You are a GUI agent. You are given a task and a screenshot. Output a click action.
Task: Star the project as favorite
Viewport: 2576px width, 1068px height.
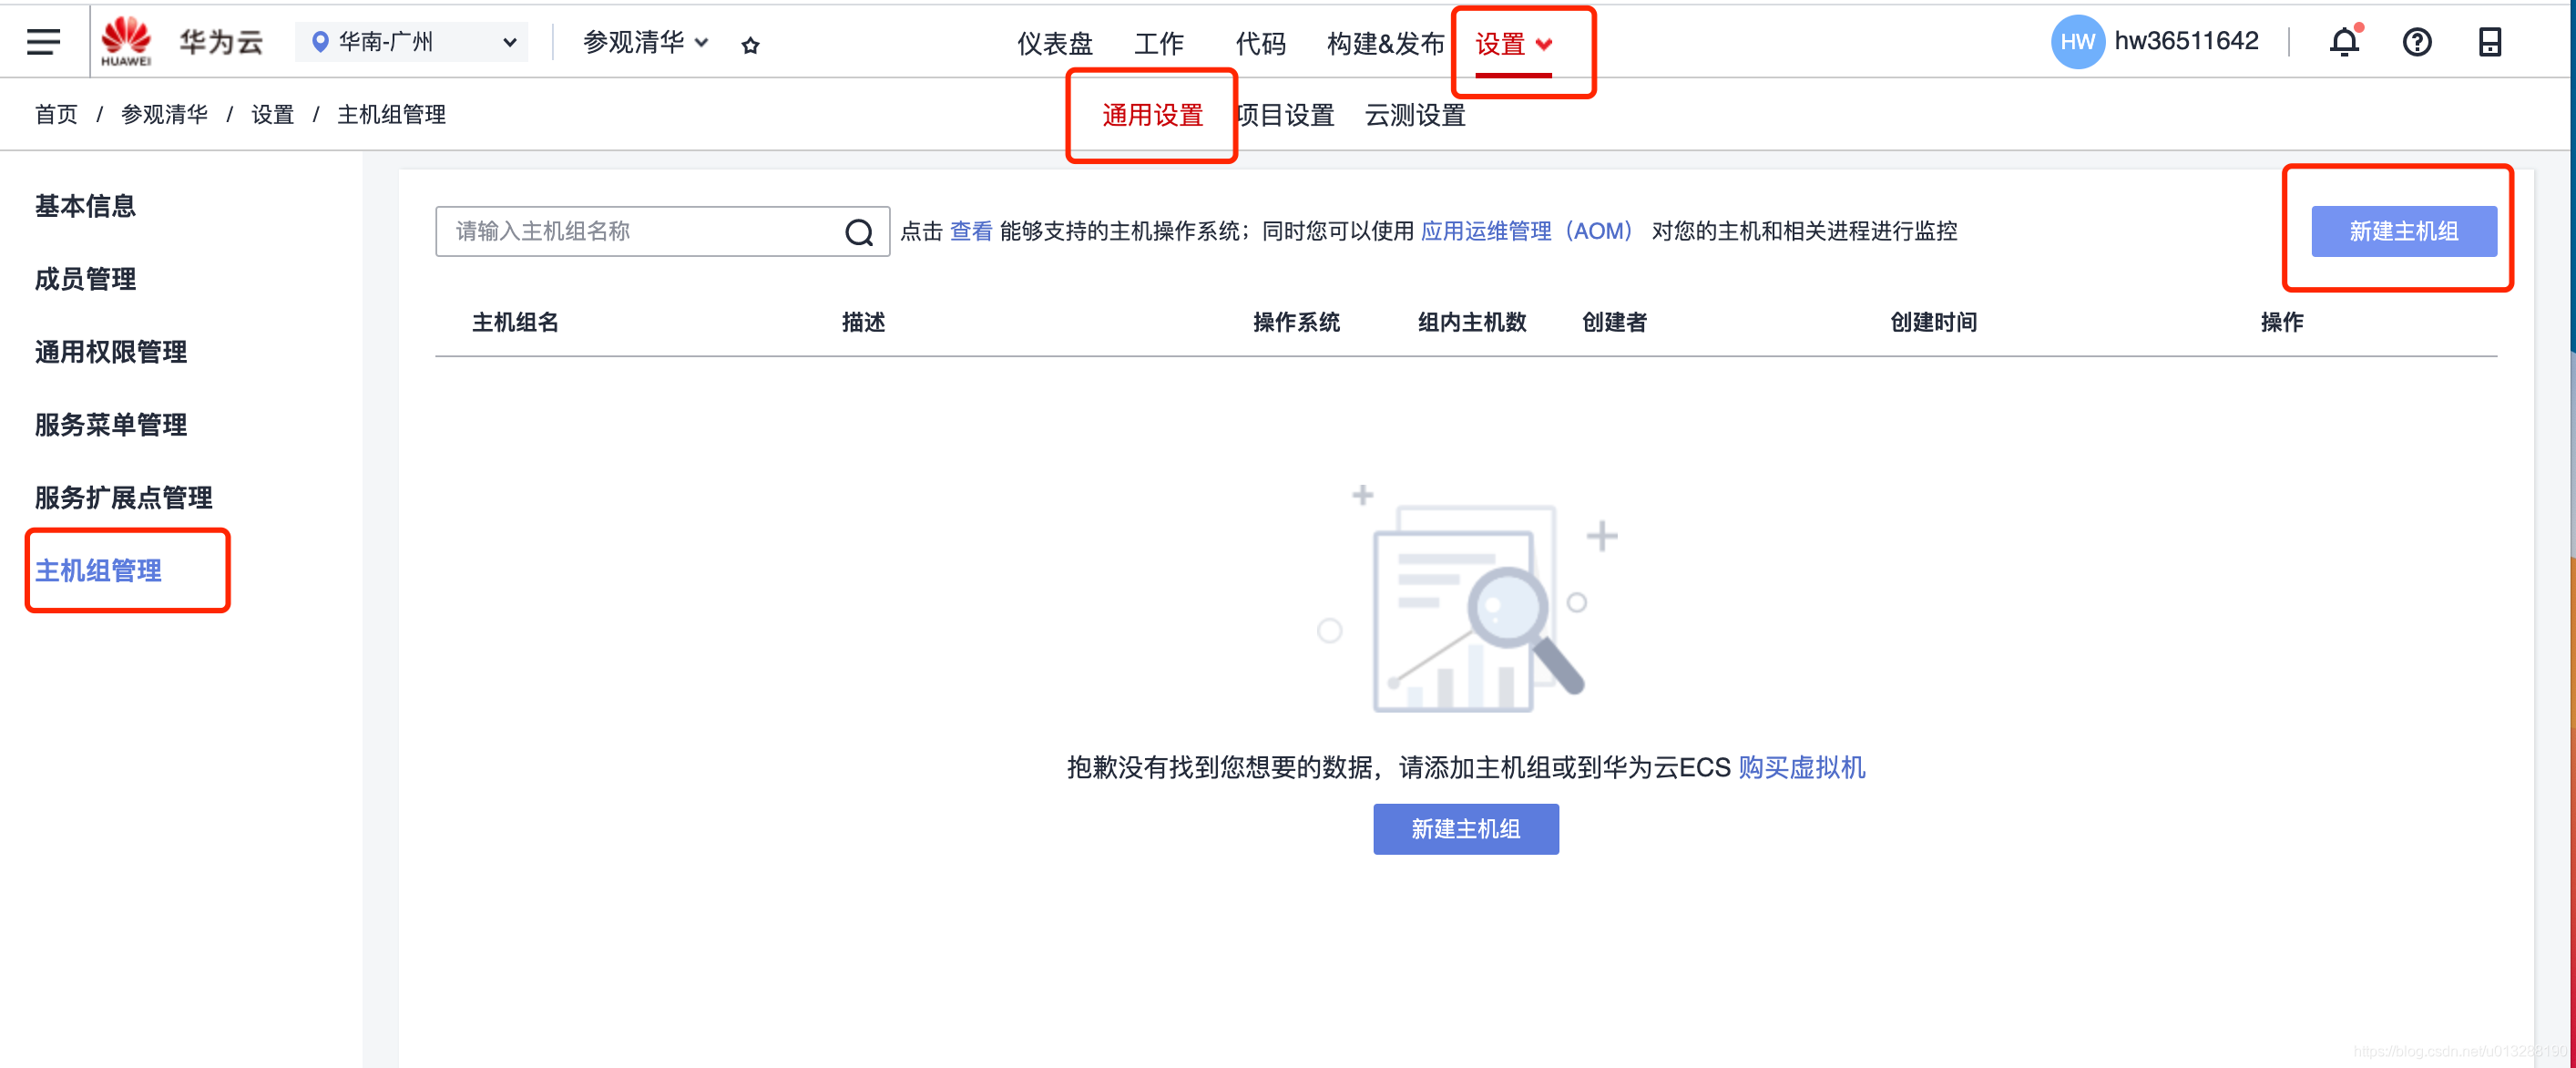point(750,45)
